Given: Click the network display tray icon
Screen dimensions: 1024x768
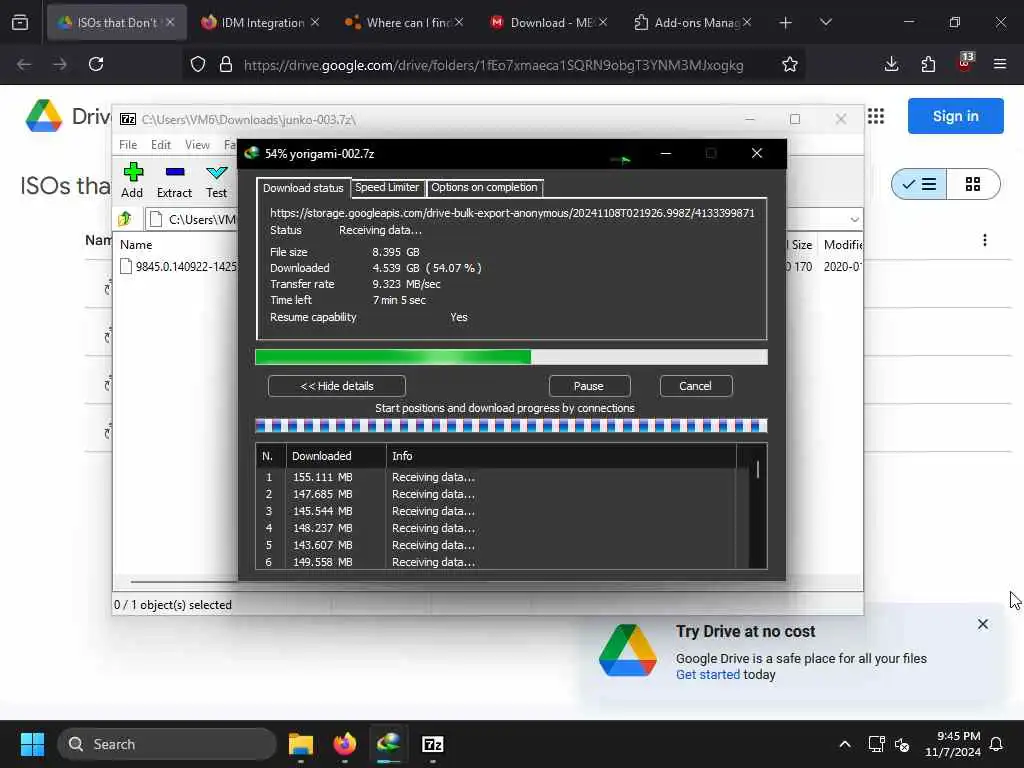Looking at the screenshot, I should (x=876, y=744).
